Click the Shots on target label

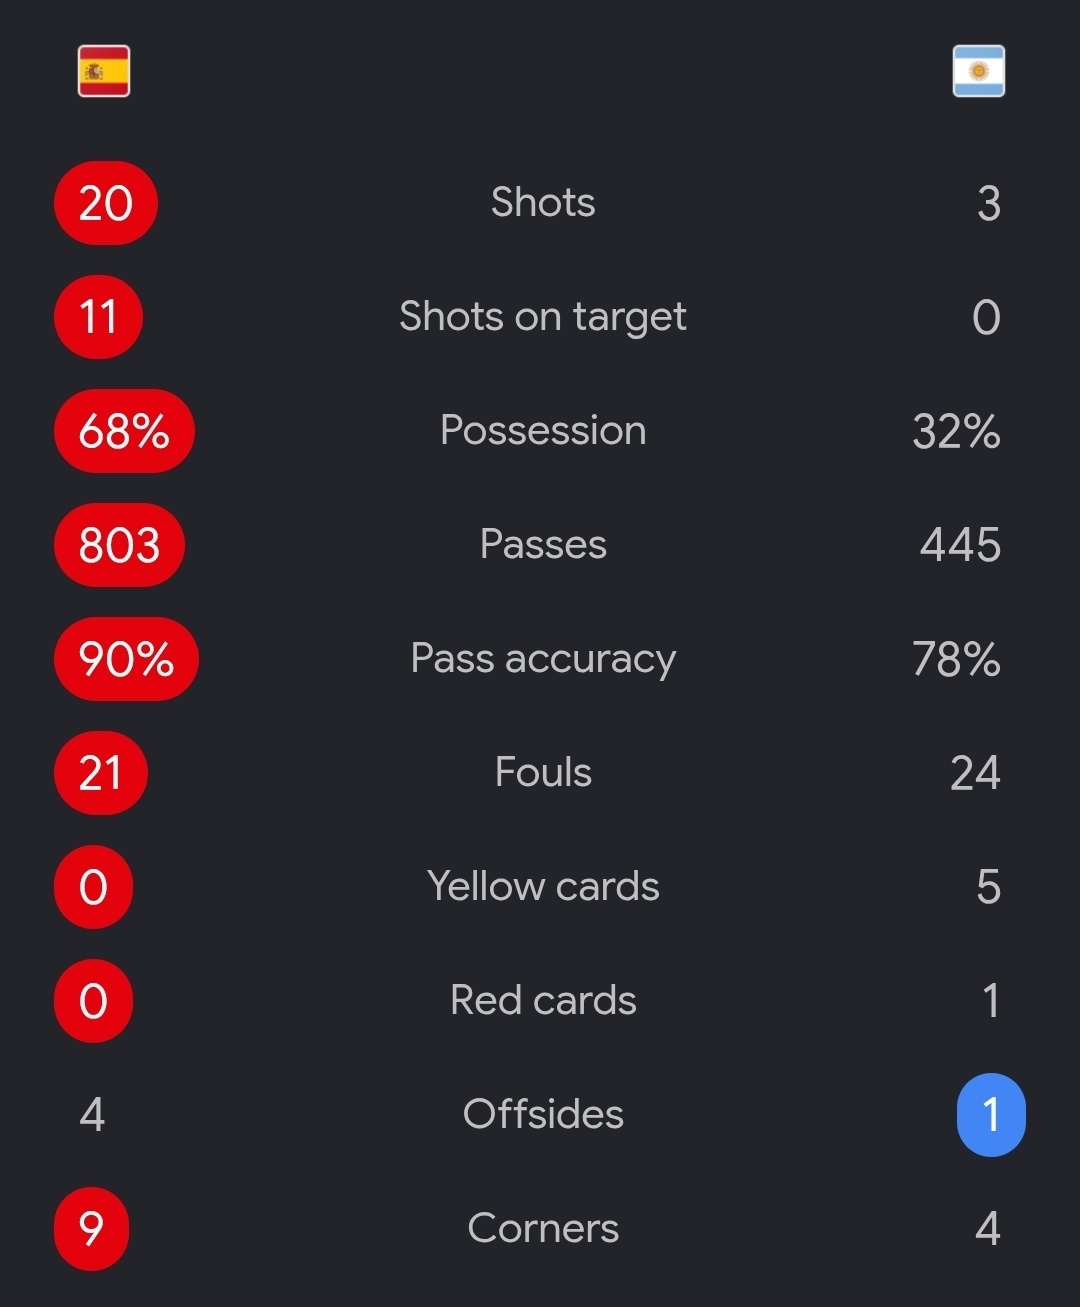pos(543,317)
